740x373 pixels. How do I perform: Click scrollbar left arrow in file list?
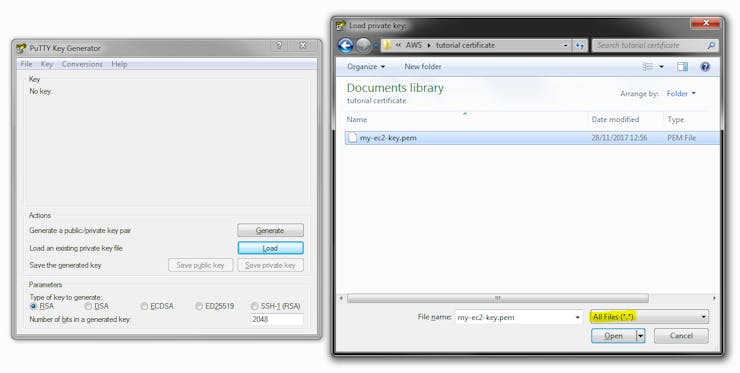coord(342,298)
